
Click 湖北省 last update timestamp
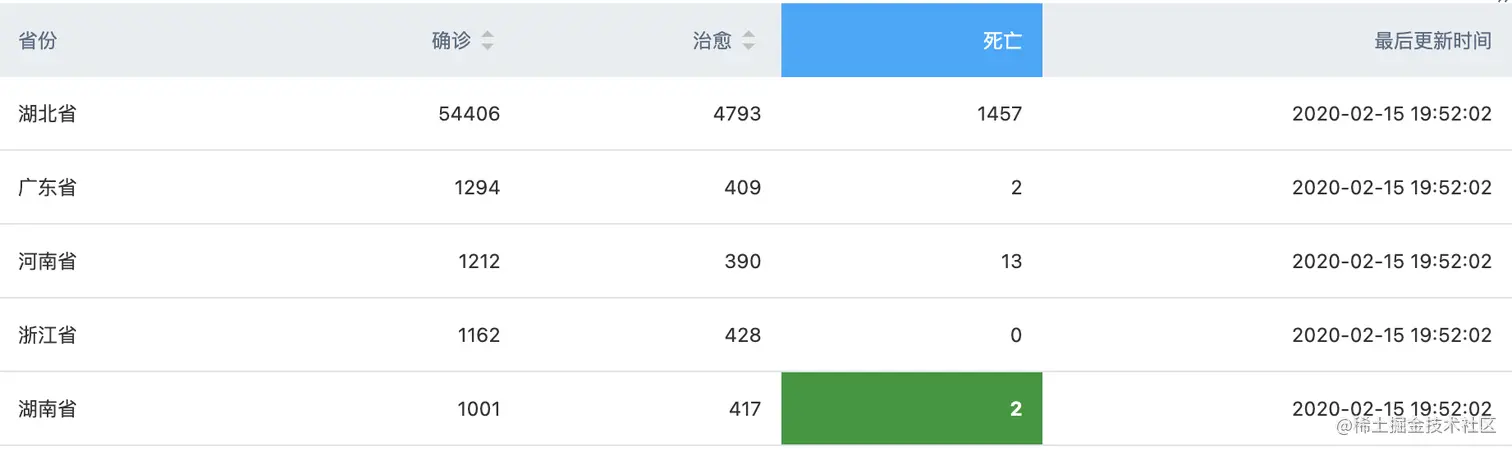[x=1392, y=114]
